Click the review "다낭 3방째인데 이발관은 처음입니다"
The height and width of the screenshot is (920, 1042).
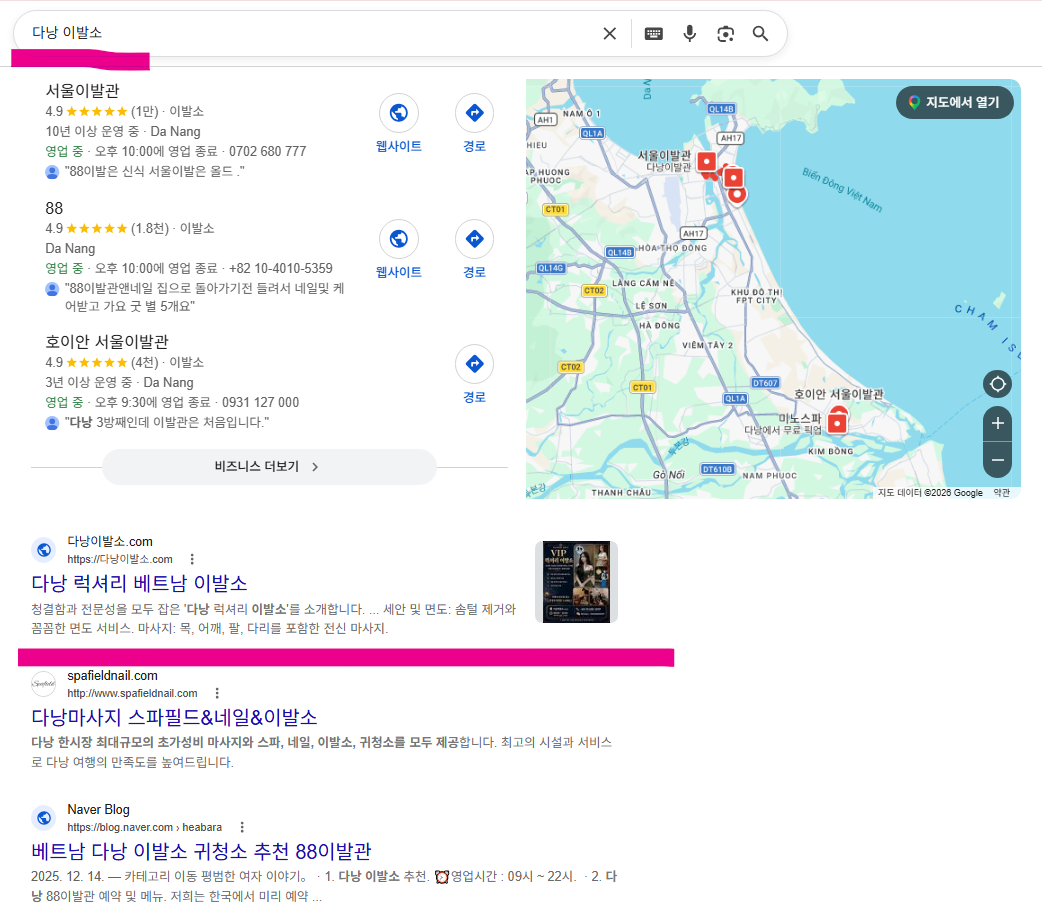click(167, 423)
